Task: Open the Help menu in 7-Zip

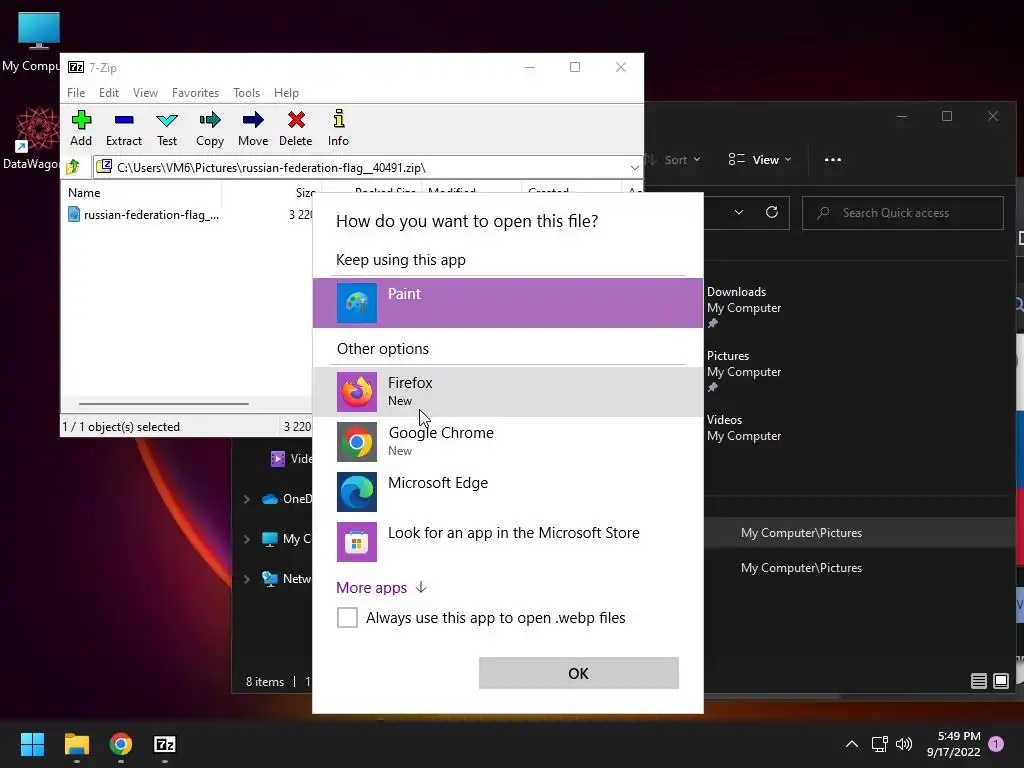Action: [x=286, y=93]
